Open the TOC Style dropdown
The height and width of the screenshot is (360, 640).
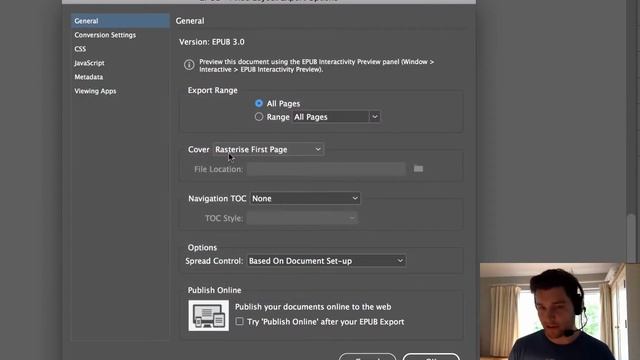(302, 218)
